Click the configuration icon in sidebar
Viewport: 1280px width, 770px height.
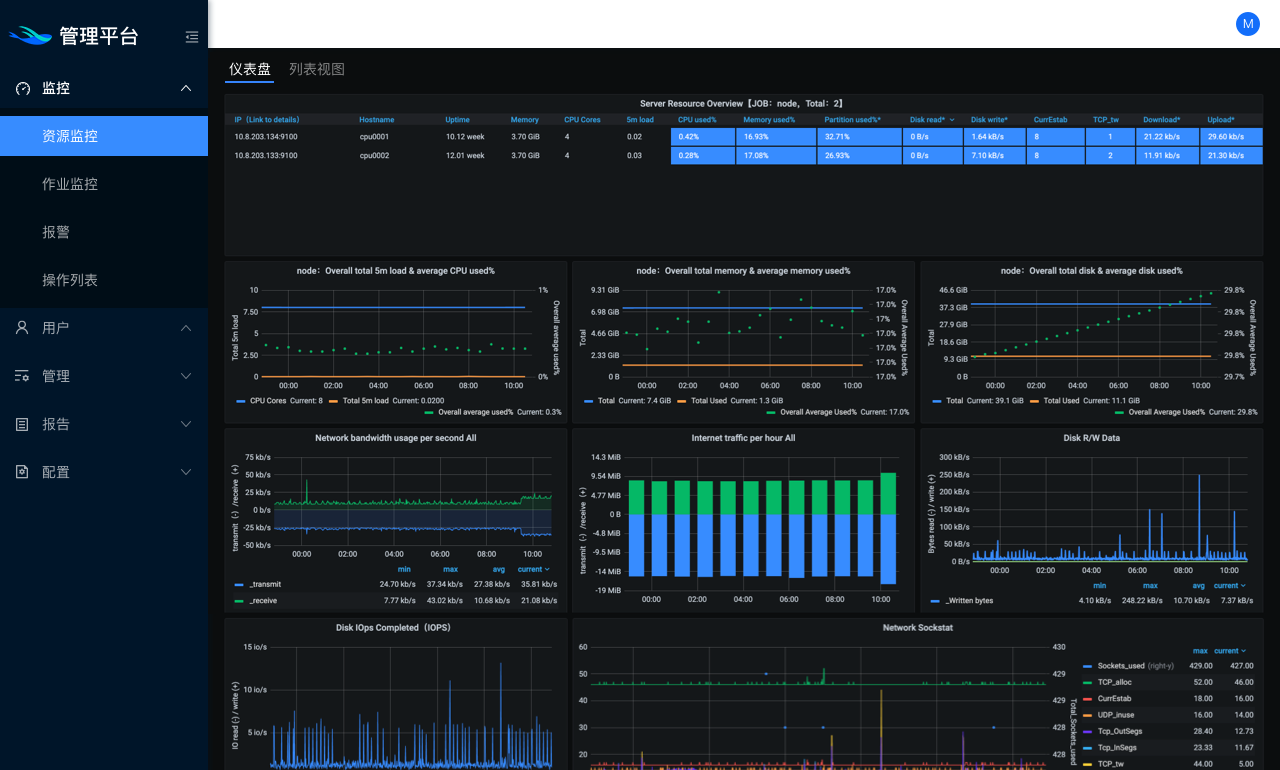click(x=22, y=472)
